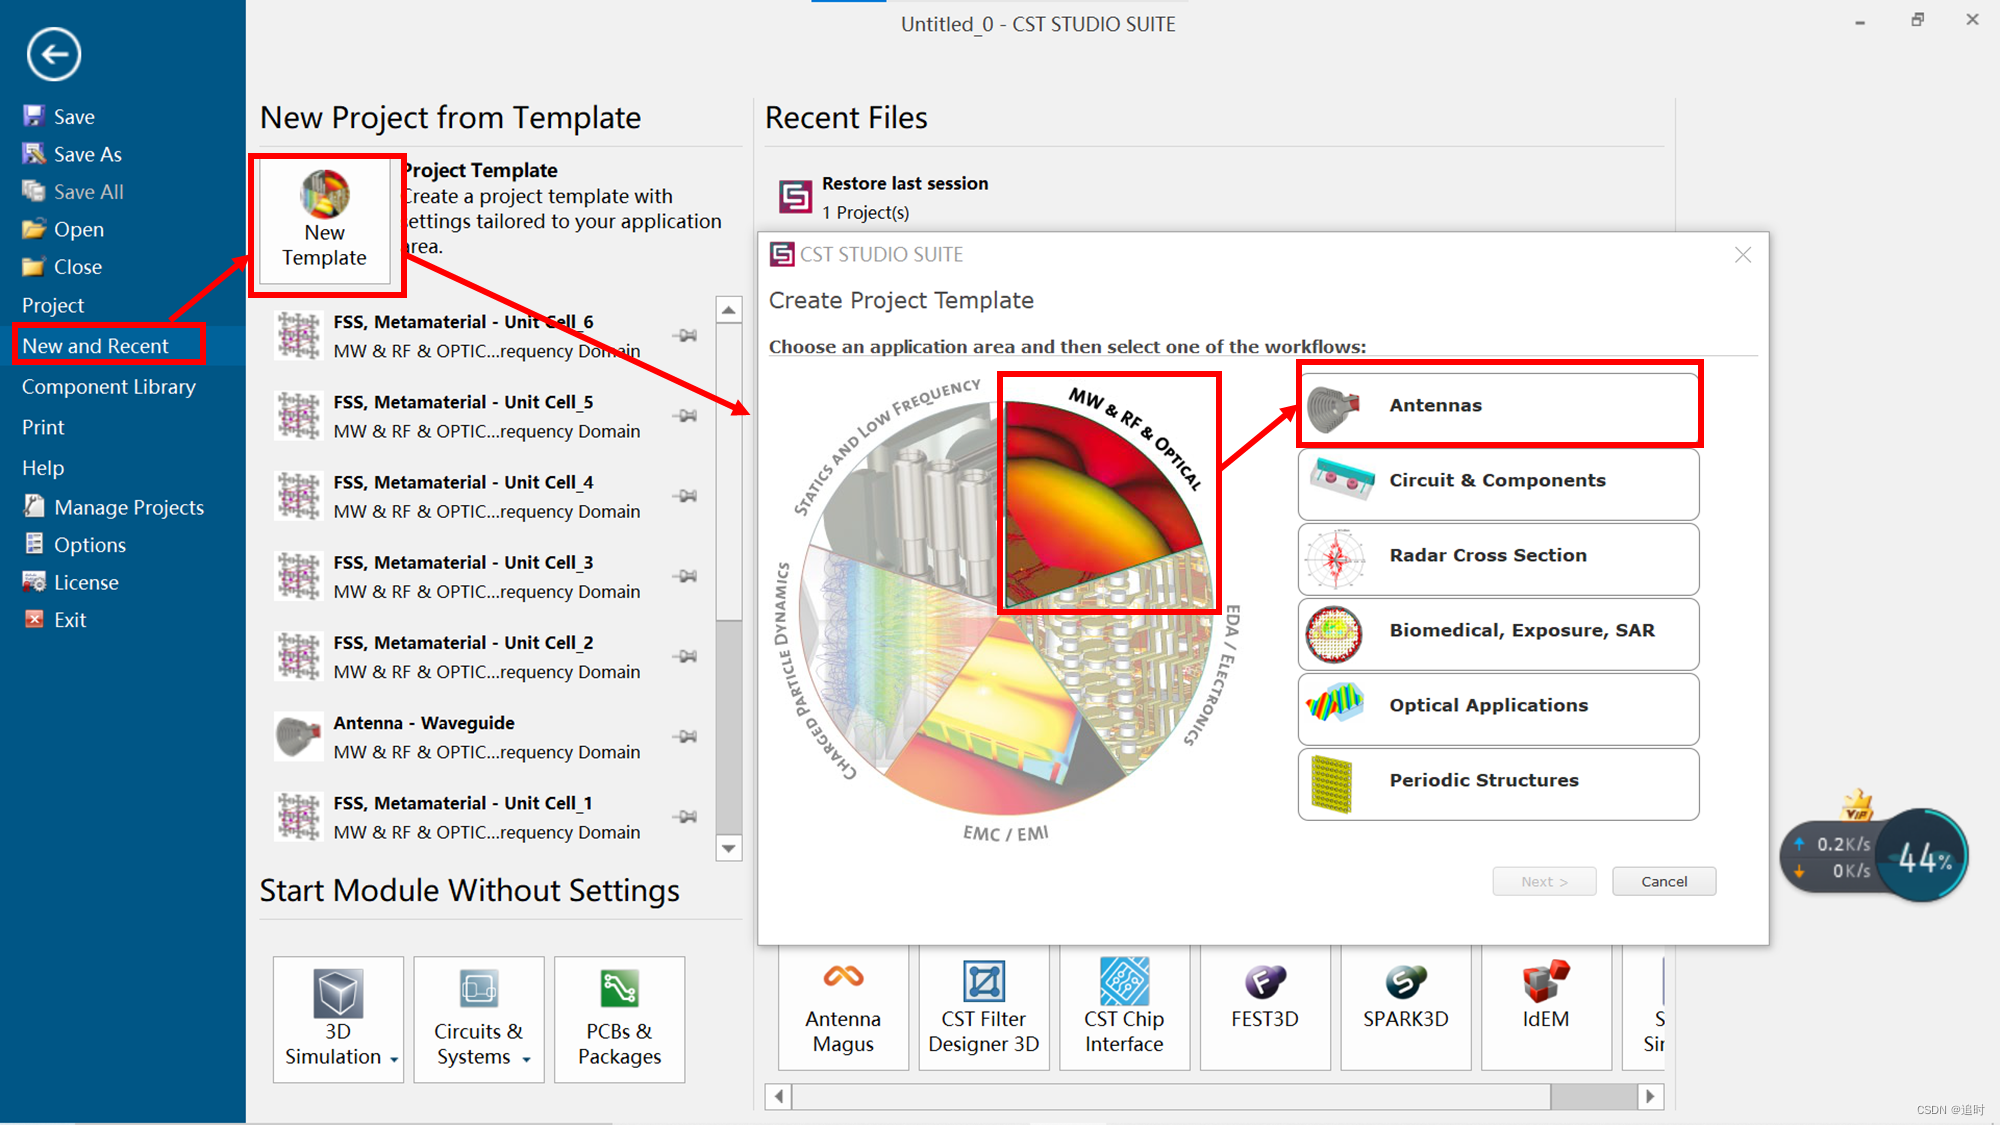The width and height of the screenshot is (2000, 1125).
Task: Open the New Template icon
Action: (325, 222)
